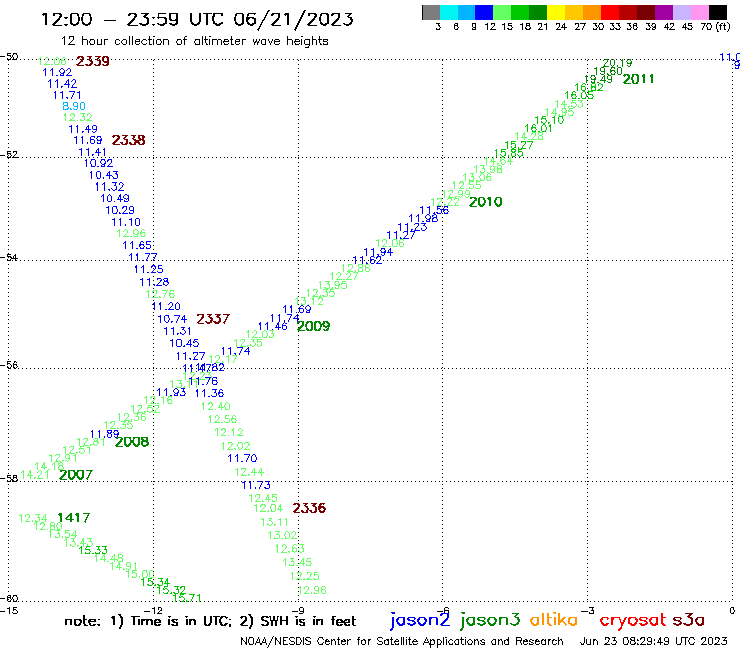Click the 11.56 wave height value

click(434, 211)
